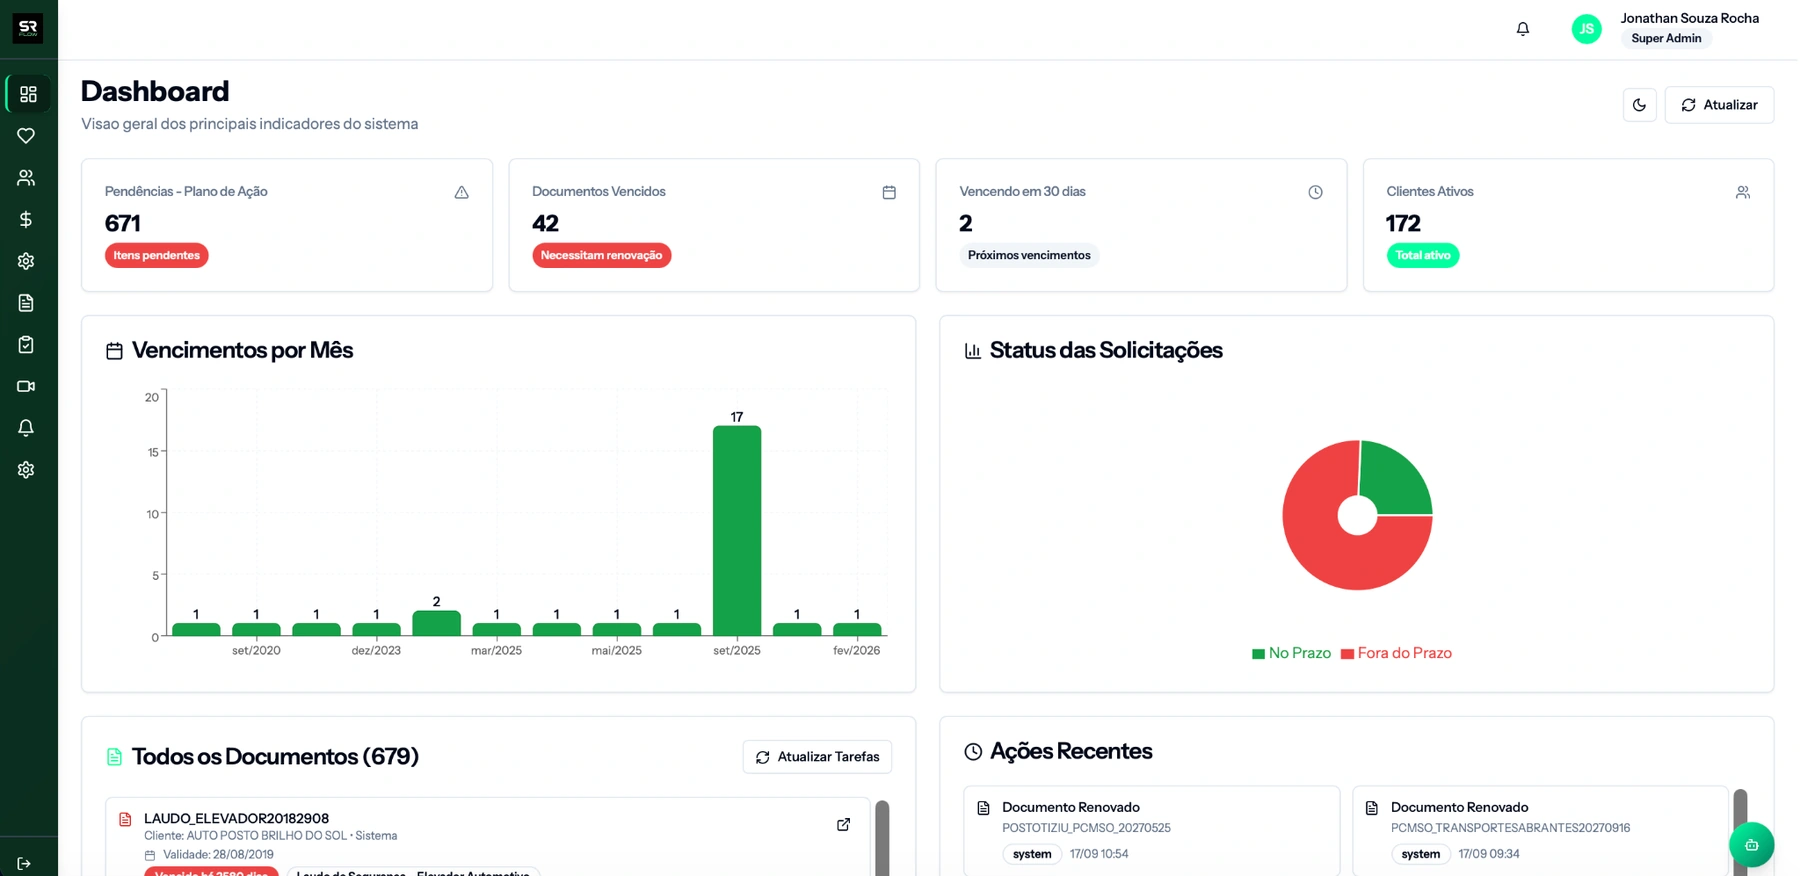Click warning triangle icon on Pendências card

pos(461,192)
